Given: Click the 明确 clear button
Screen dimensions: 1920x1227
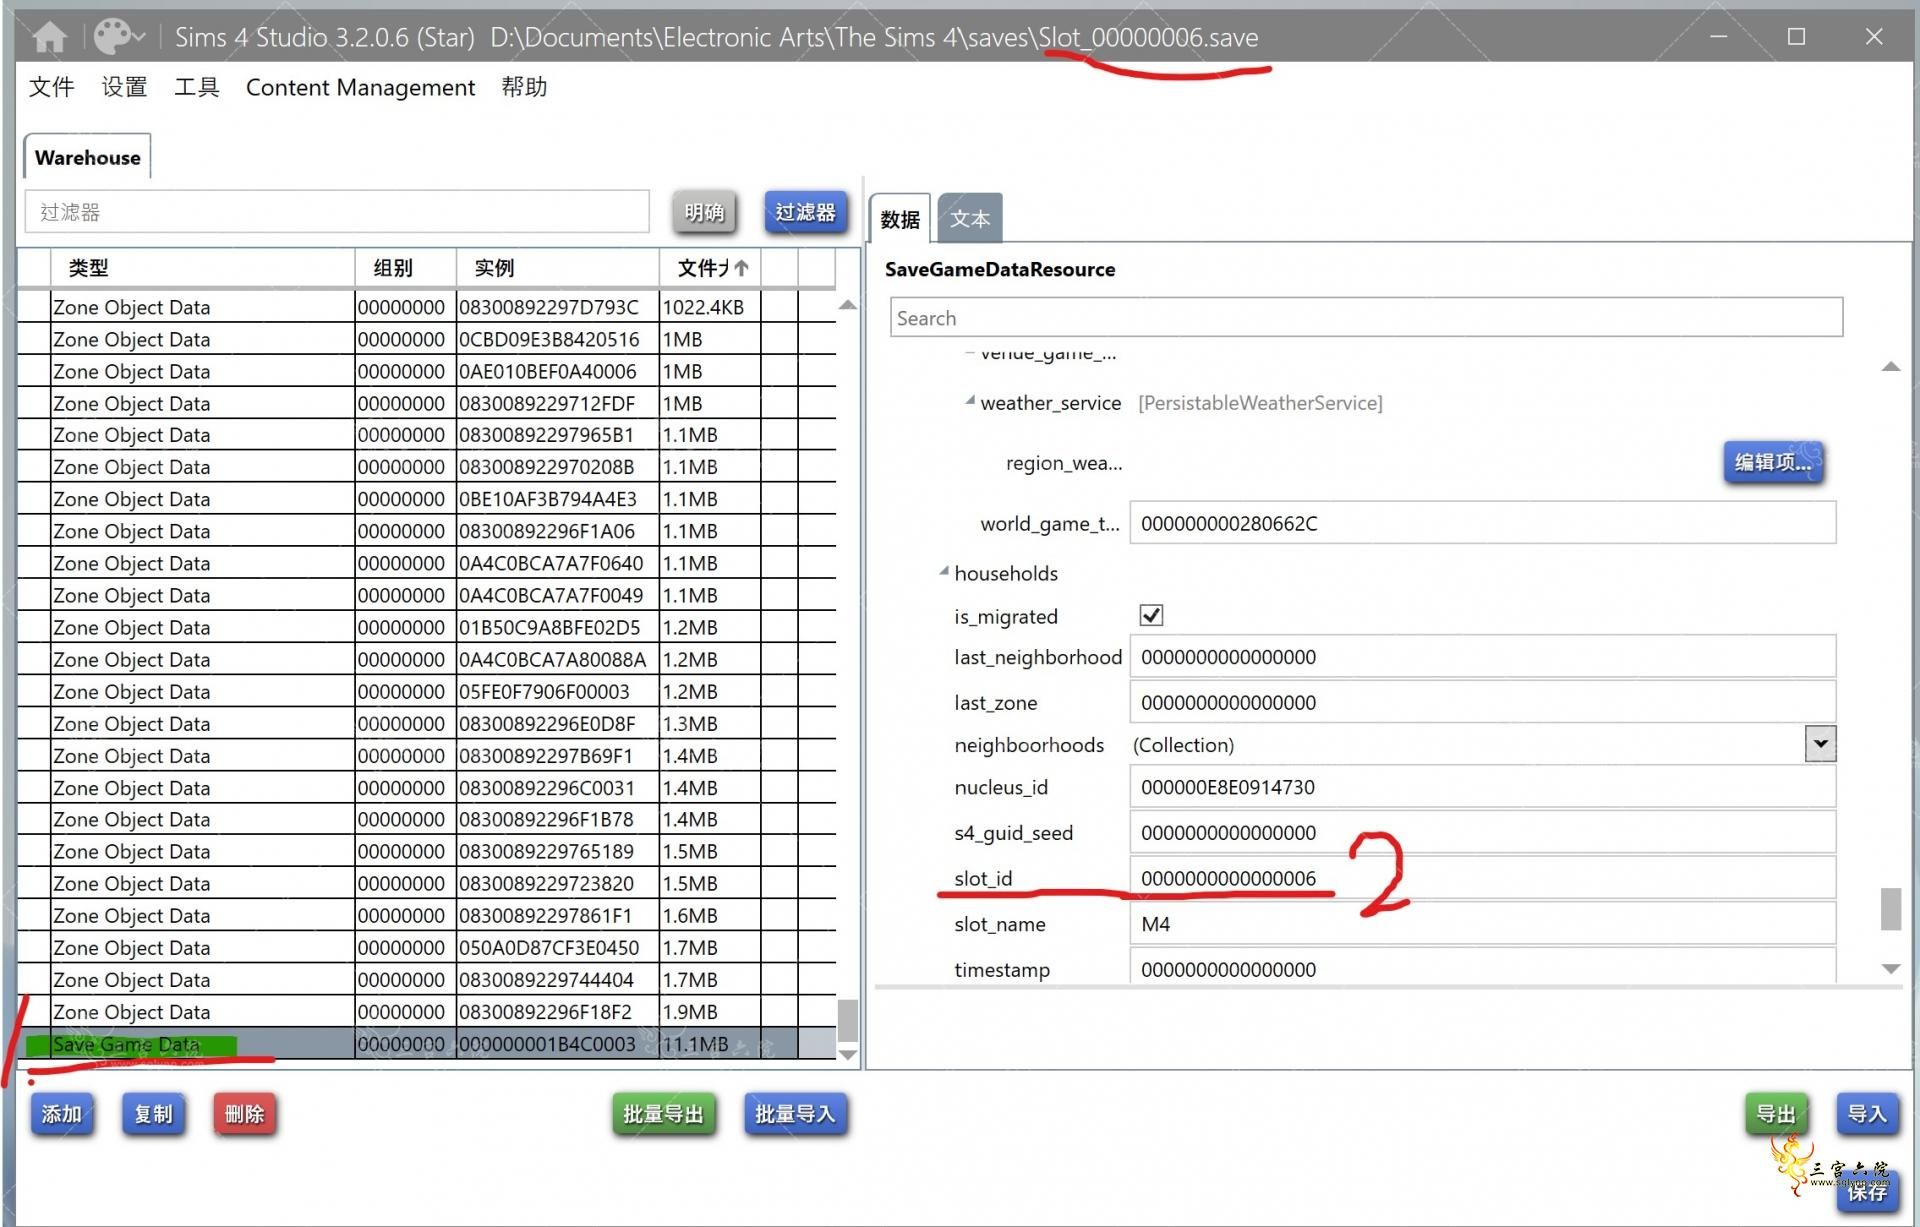Looking at the screenshot, I should click(704, 212).
